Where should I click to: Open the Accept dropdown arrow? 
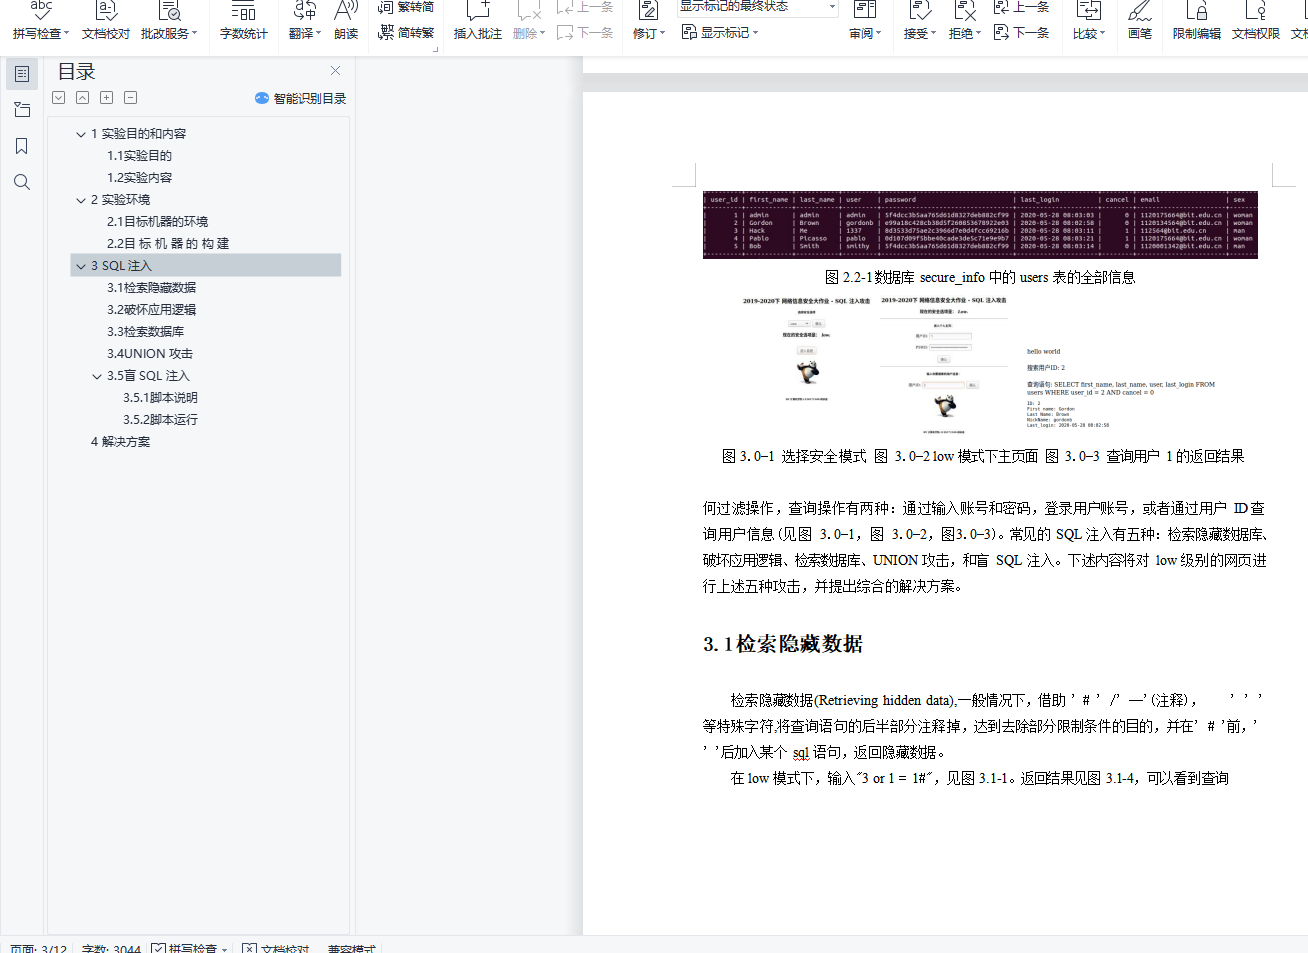coord(934,33)
